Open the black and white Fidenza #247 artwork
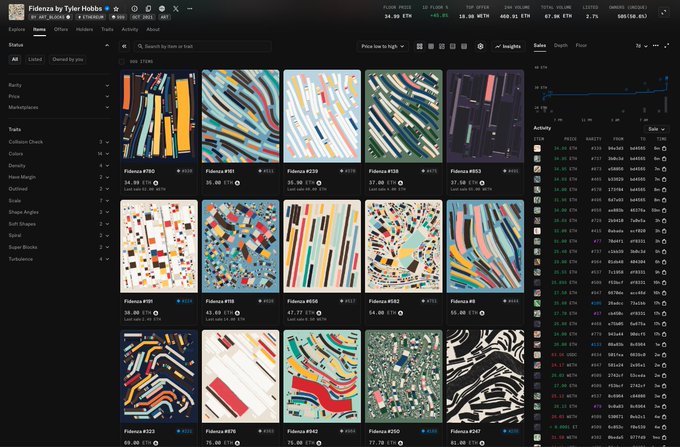Image resolution: width=680 pixels, height=447 pixels. click(x=485, y=376)
